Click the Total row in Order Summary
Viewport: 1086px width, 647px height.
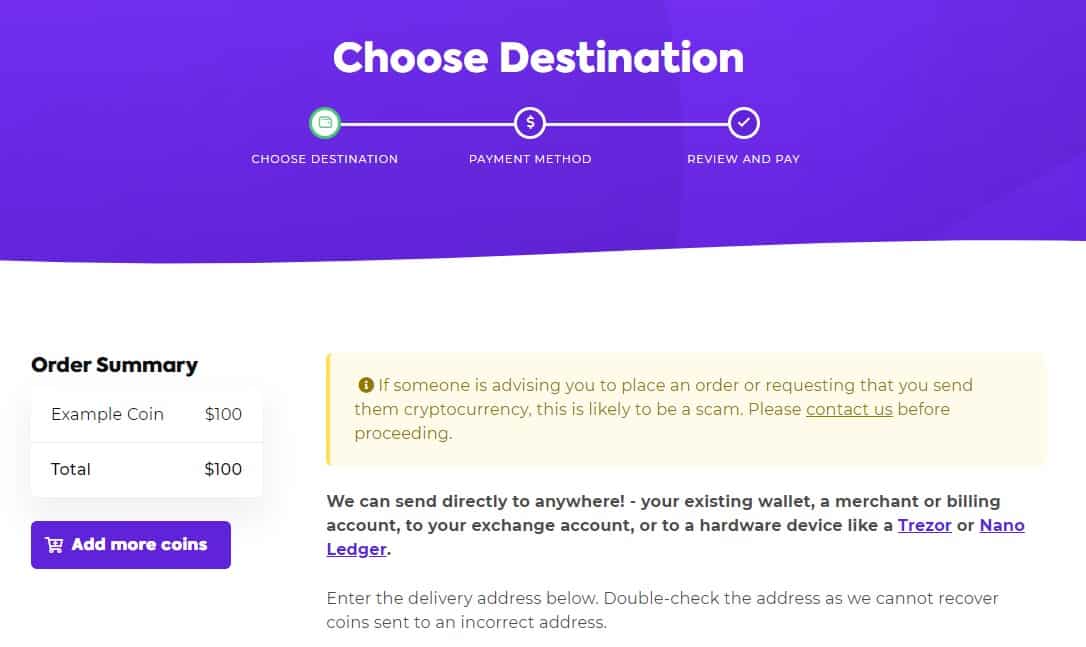(x=146, y=469)
